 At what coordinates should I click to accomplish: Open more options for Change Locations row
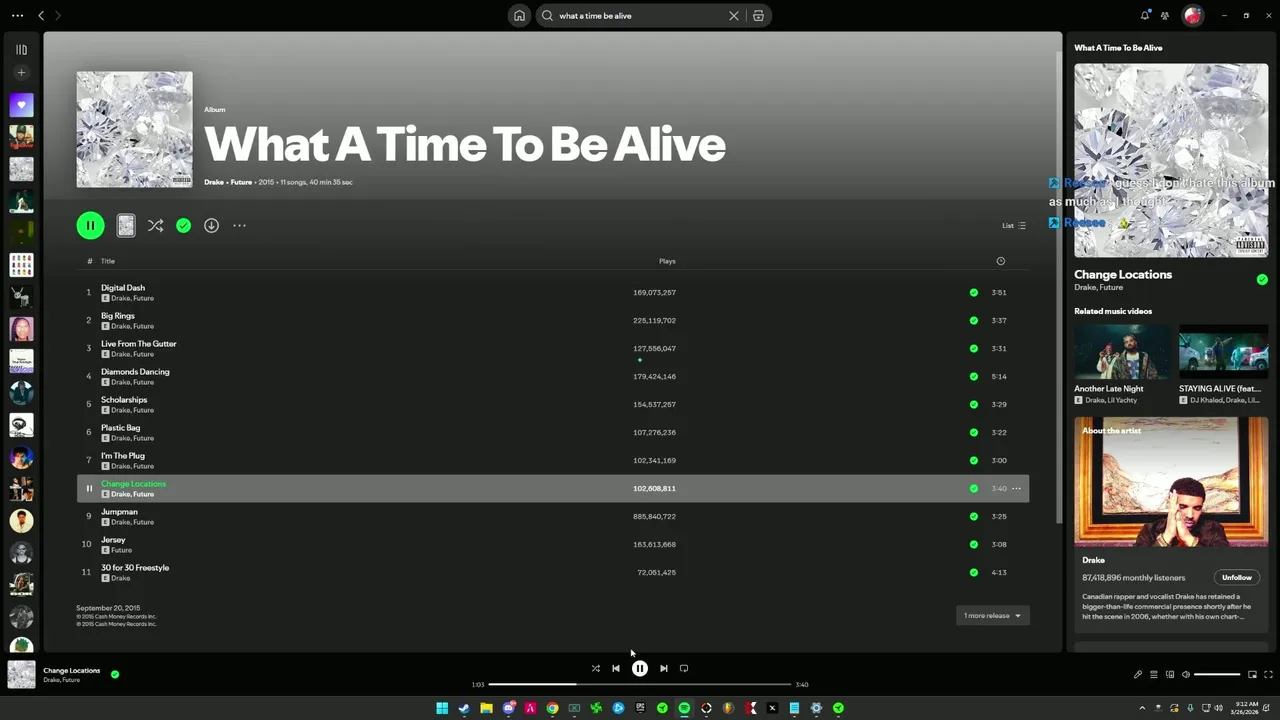1017,489
